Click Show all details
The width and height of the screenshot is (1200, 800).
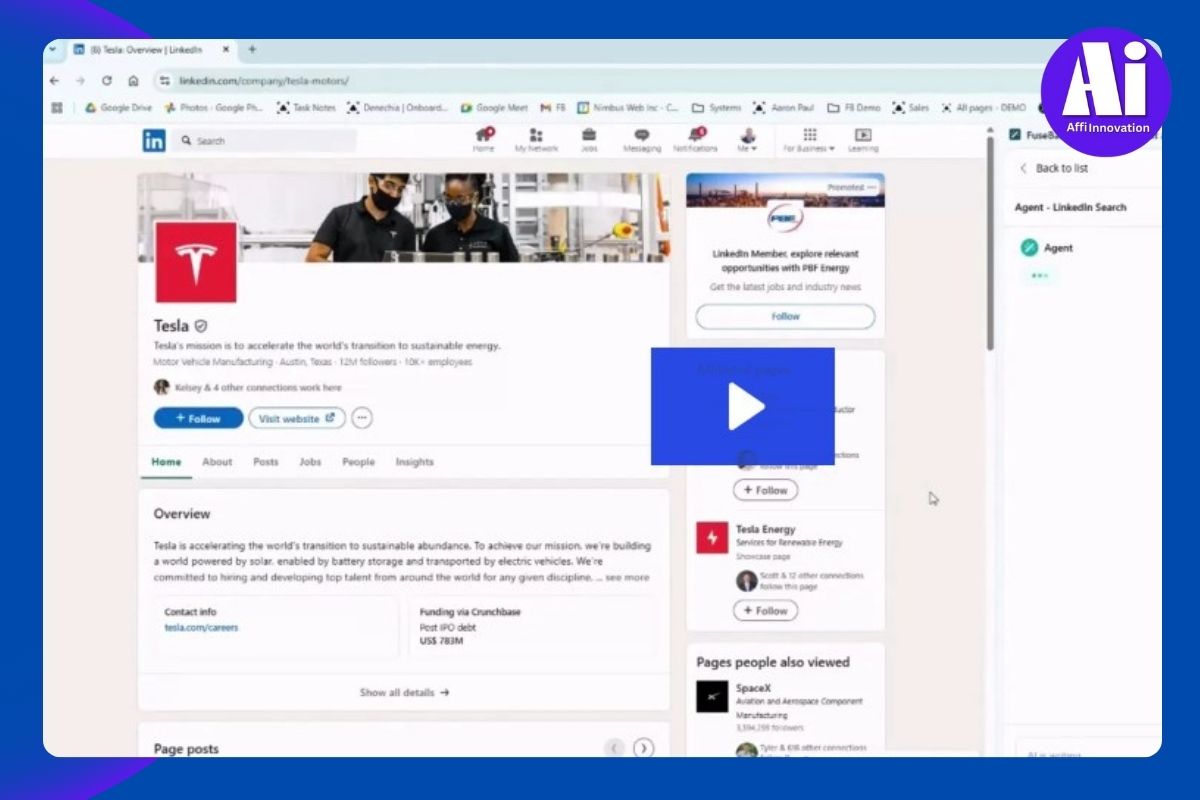[x=404, y=692]
